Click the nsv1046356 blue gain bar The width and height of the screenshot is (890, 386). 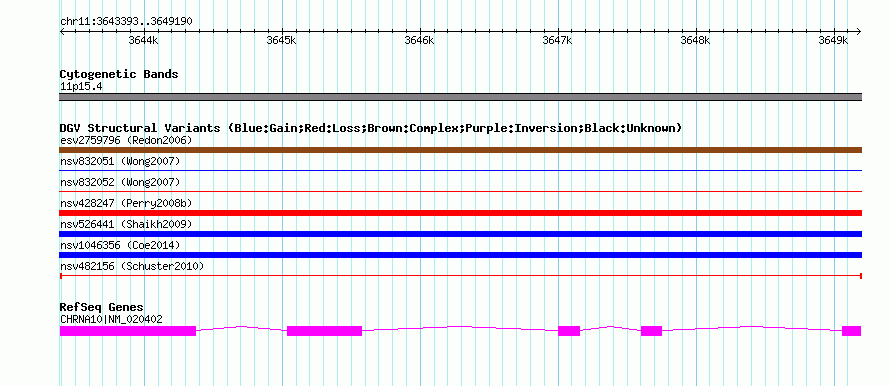pyautogui.click(x=460, y=255)
